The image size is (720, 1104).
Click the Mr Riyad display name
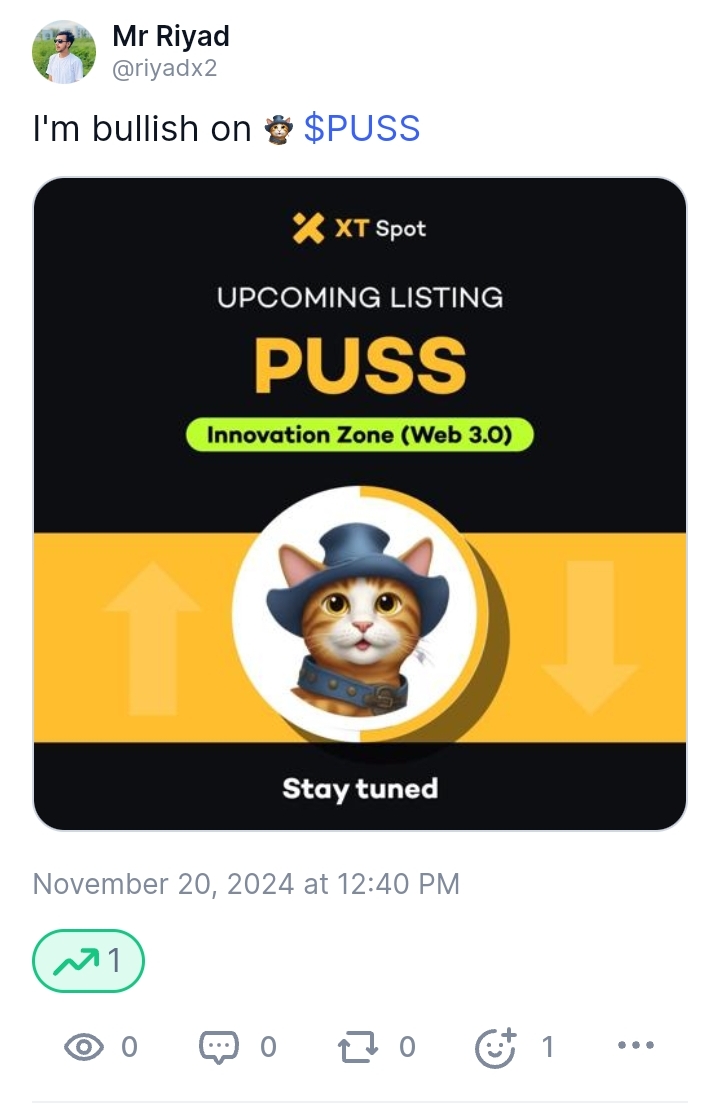pyautogui.click(x=171, y=36)
